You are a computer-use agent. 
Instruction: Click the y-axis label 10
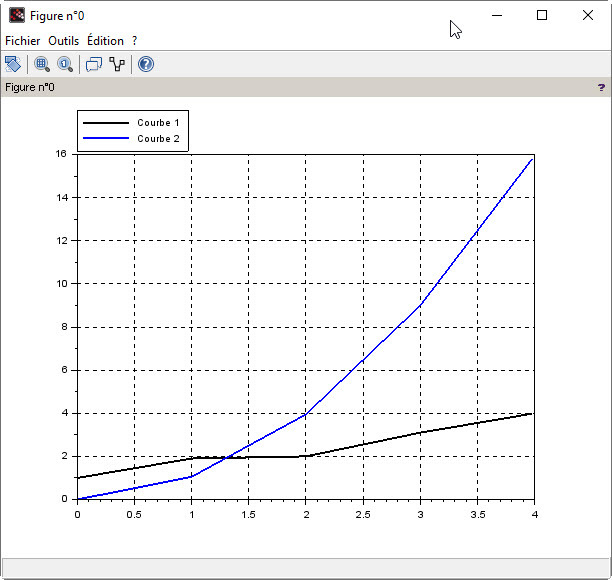(x=61, y=284)
